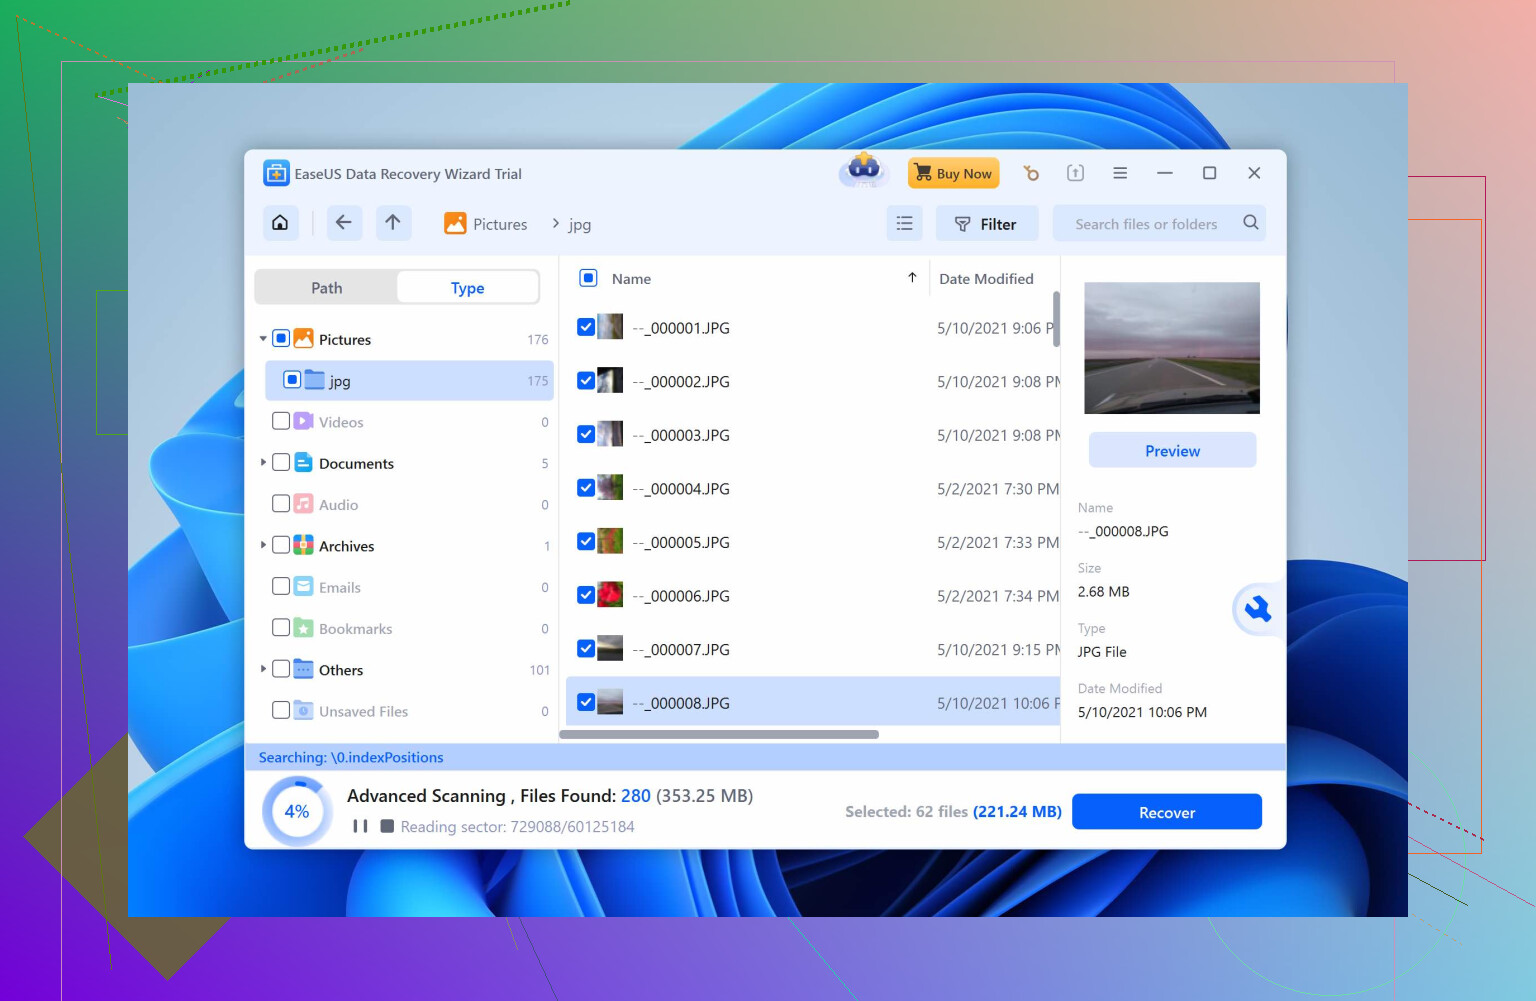This screenshot has height=1001, width=1536.
Task: Collapse the Pictures tree node
Action: [x=263, y=339]
